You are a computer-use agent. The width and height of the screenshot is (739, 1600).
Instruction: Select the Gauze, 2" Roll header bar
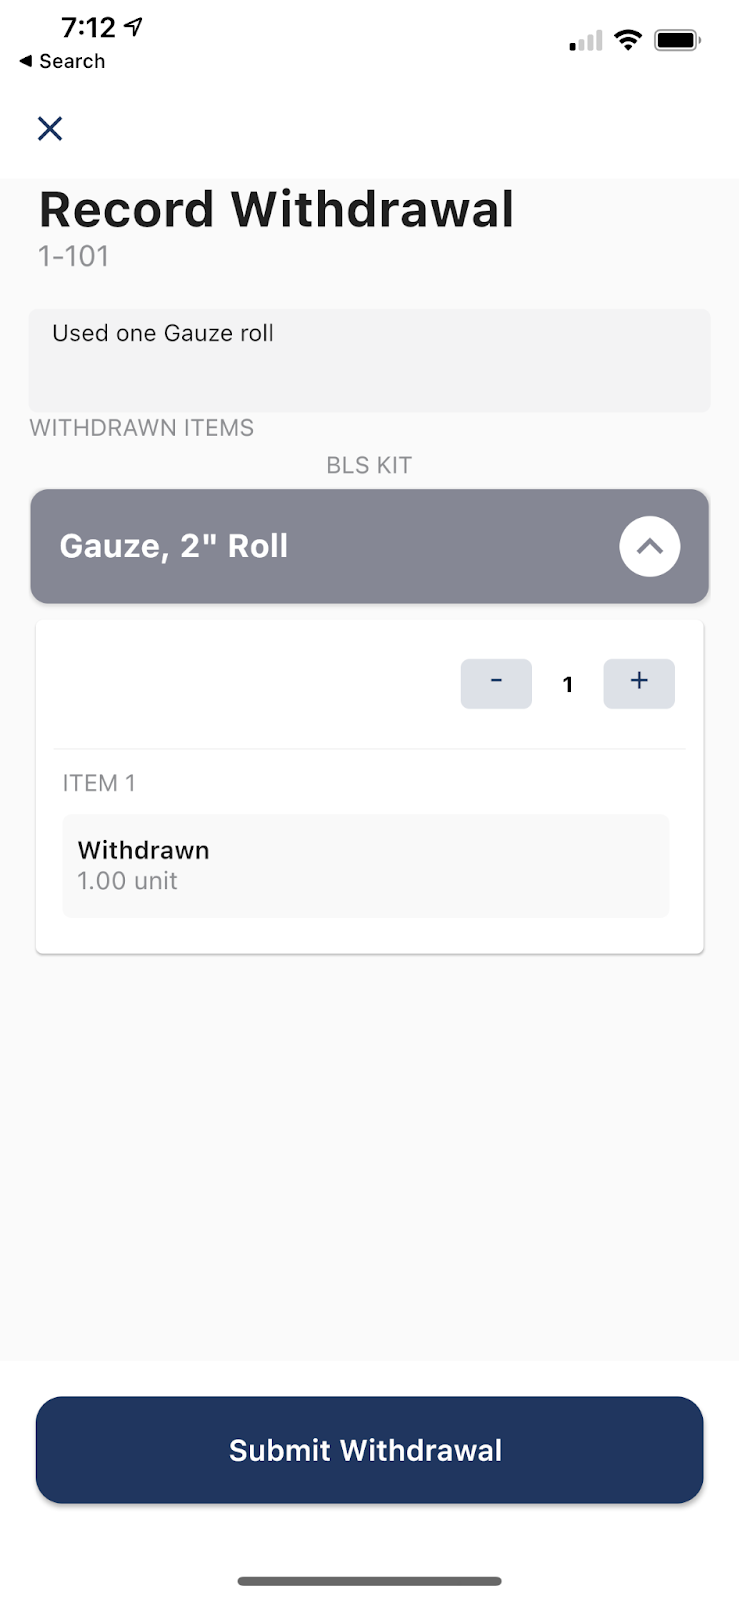click(x=369, y=546)
